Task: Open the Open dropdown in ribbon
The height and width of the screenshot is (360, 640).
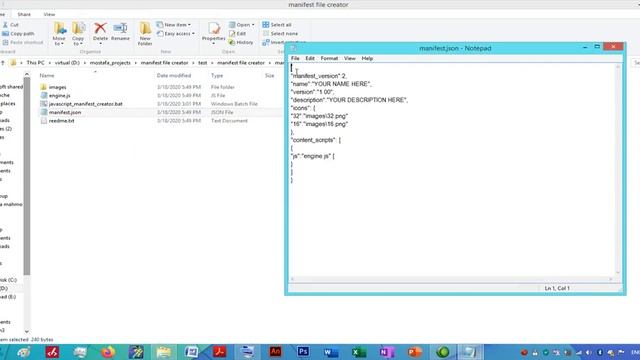Action: coord(242,25)
